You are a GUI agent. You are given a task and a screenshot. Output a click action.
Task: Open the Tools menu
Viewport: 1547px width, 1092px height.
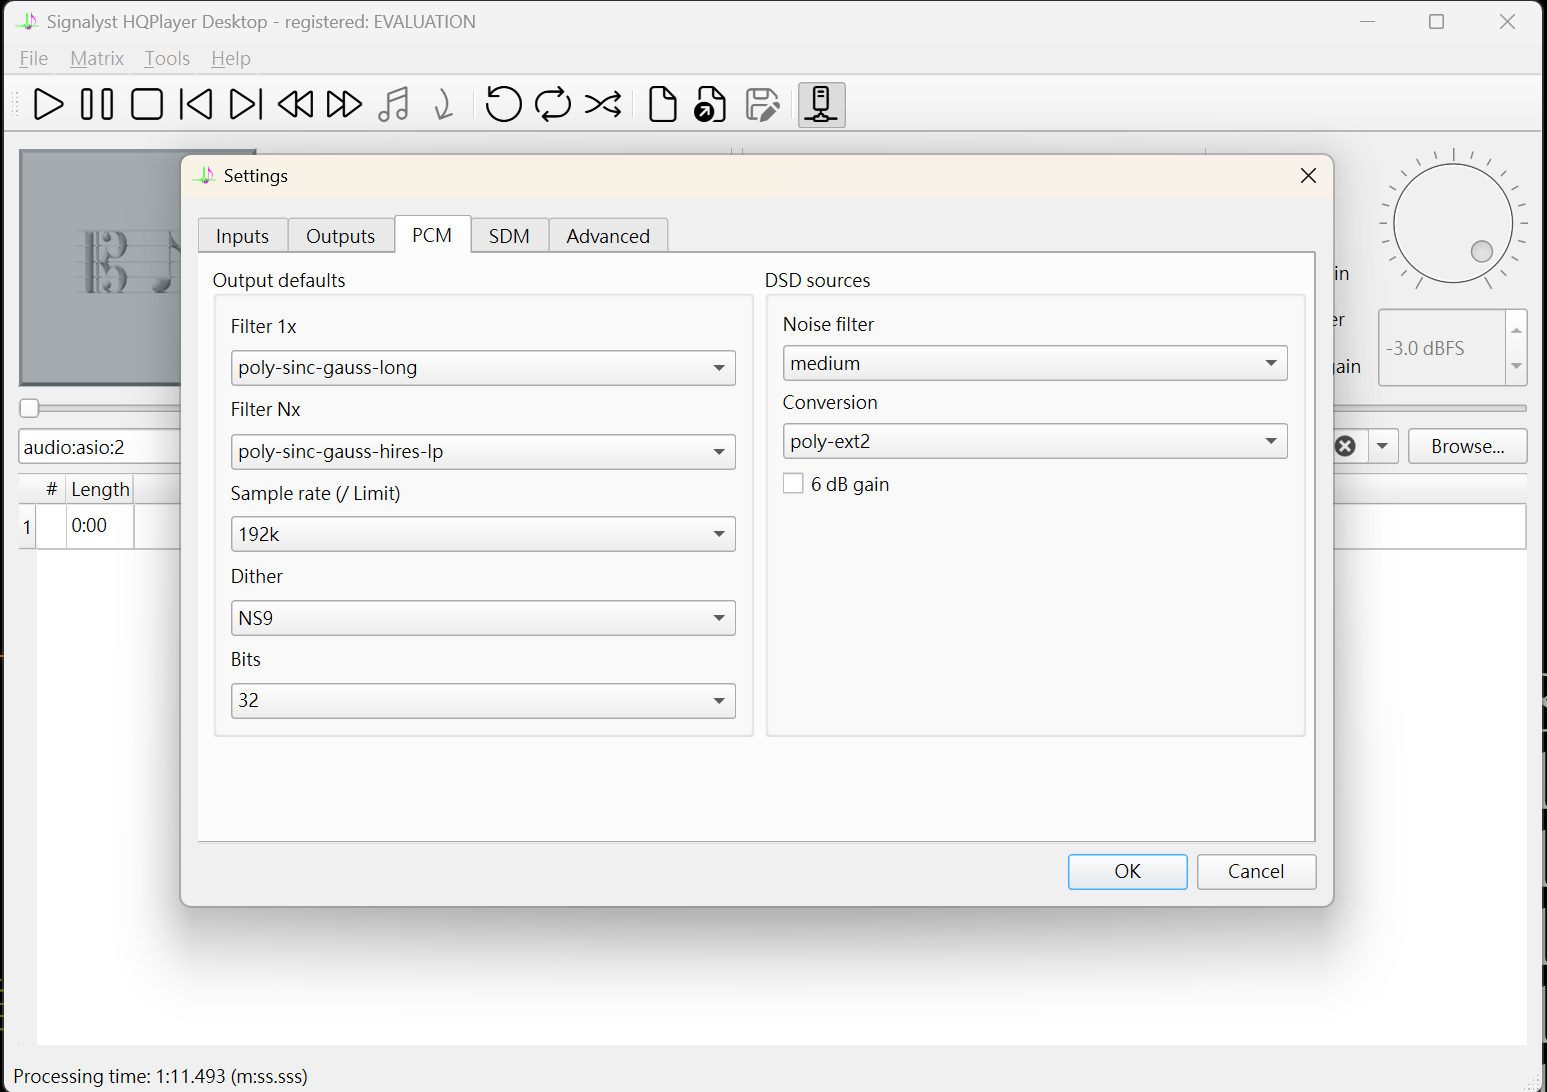point(167,58)
